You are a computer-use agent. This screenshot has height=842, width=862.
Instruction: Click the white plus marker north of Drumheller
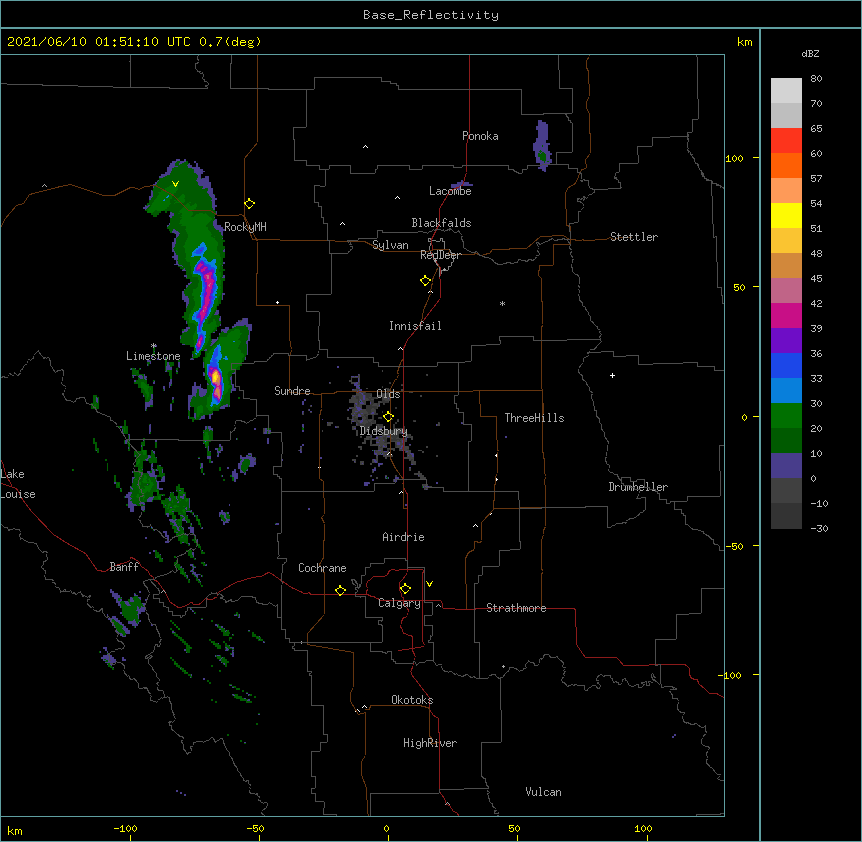coord(612,375)
